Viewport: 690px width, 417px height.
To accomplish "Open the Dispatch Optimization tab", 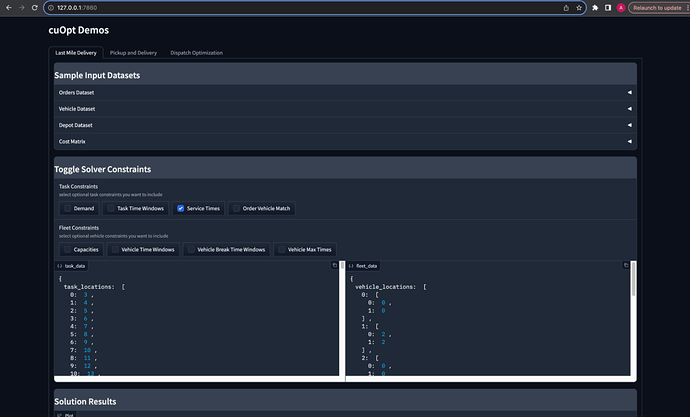I will (196, 52).
